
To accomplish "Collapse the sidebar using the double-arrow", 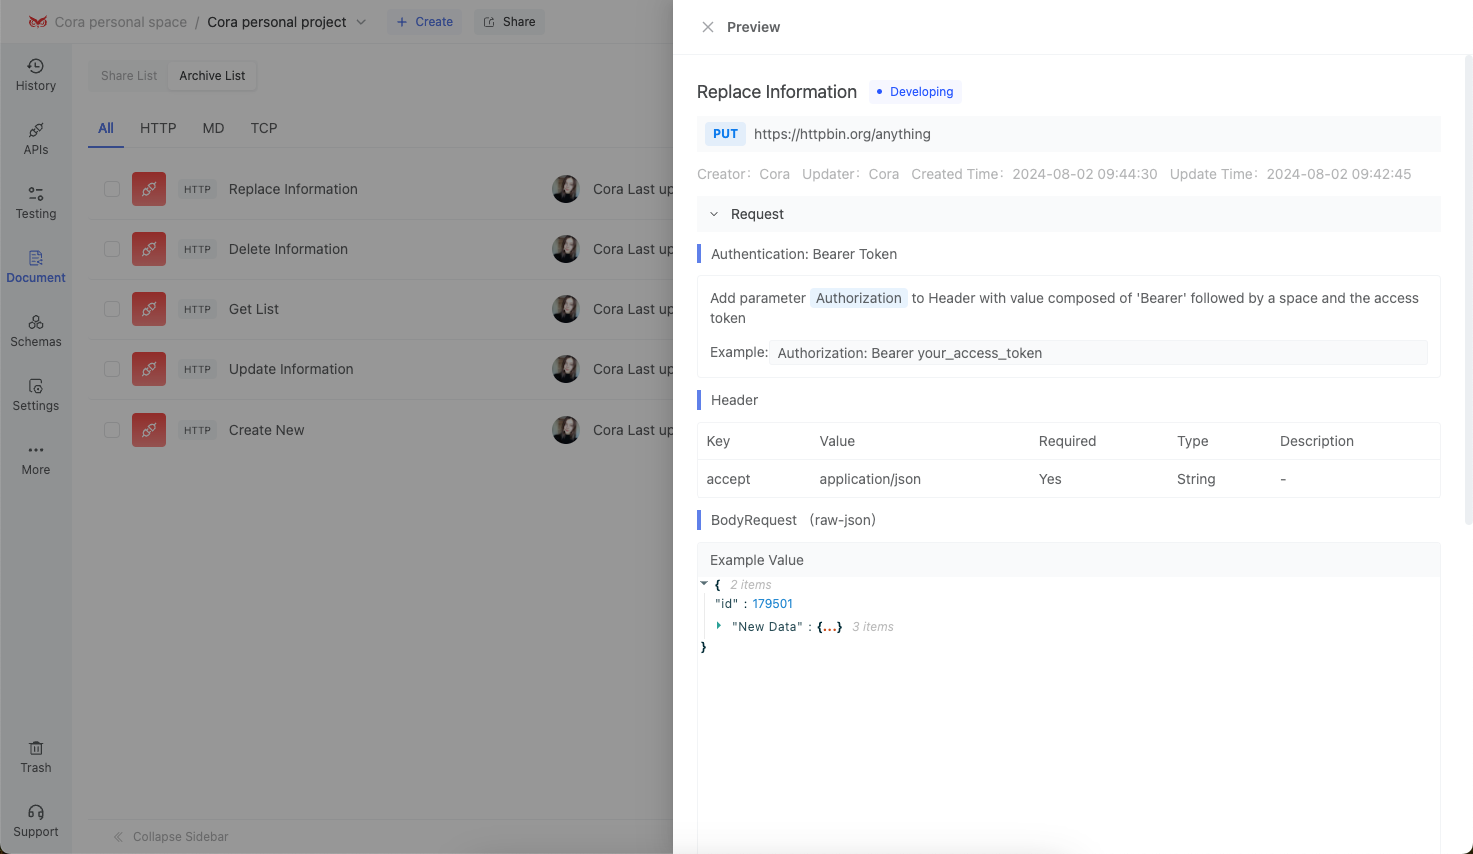I will (x=118, y=837).
